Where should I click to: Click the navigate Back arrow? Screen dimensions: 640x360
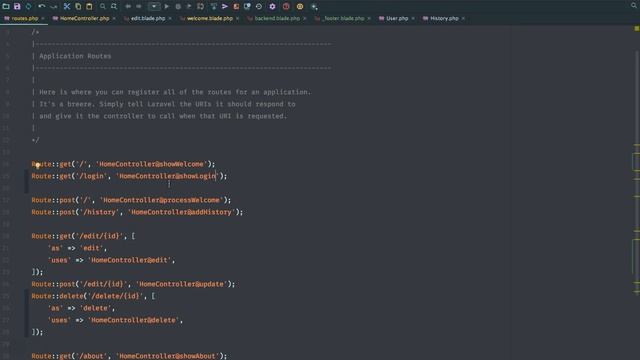click(128, 7)
